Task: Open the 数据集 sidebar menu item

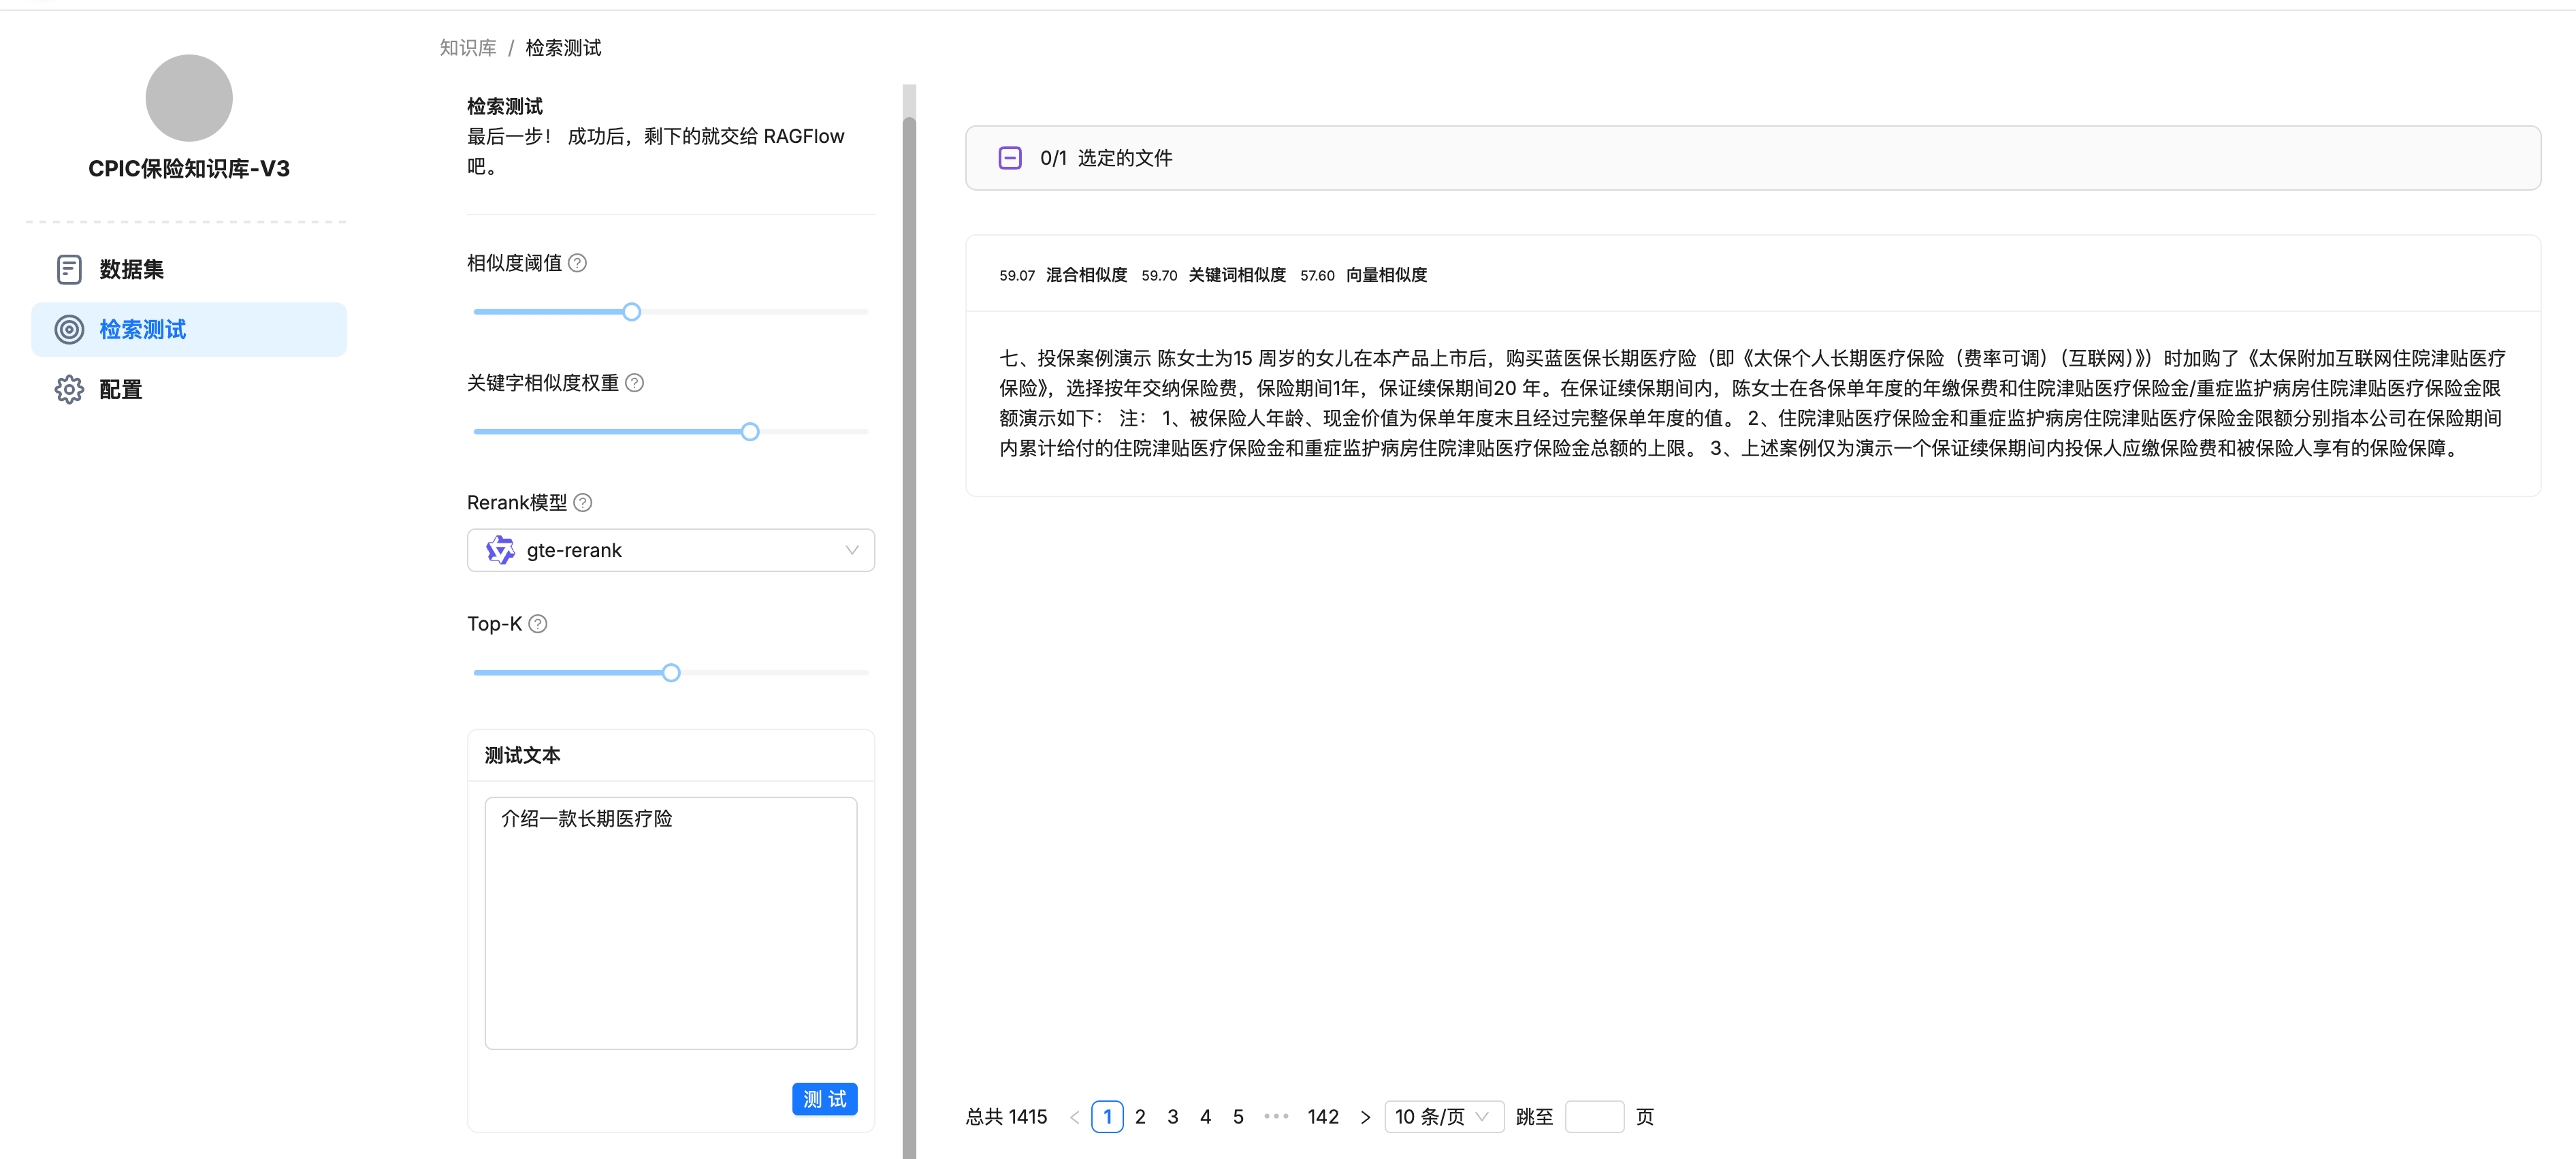Action: (x=131, y=269)
